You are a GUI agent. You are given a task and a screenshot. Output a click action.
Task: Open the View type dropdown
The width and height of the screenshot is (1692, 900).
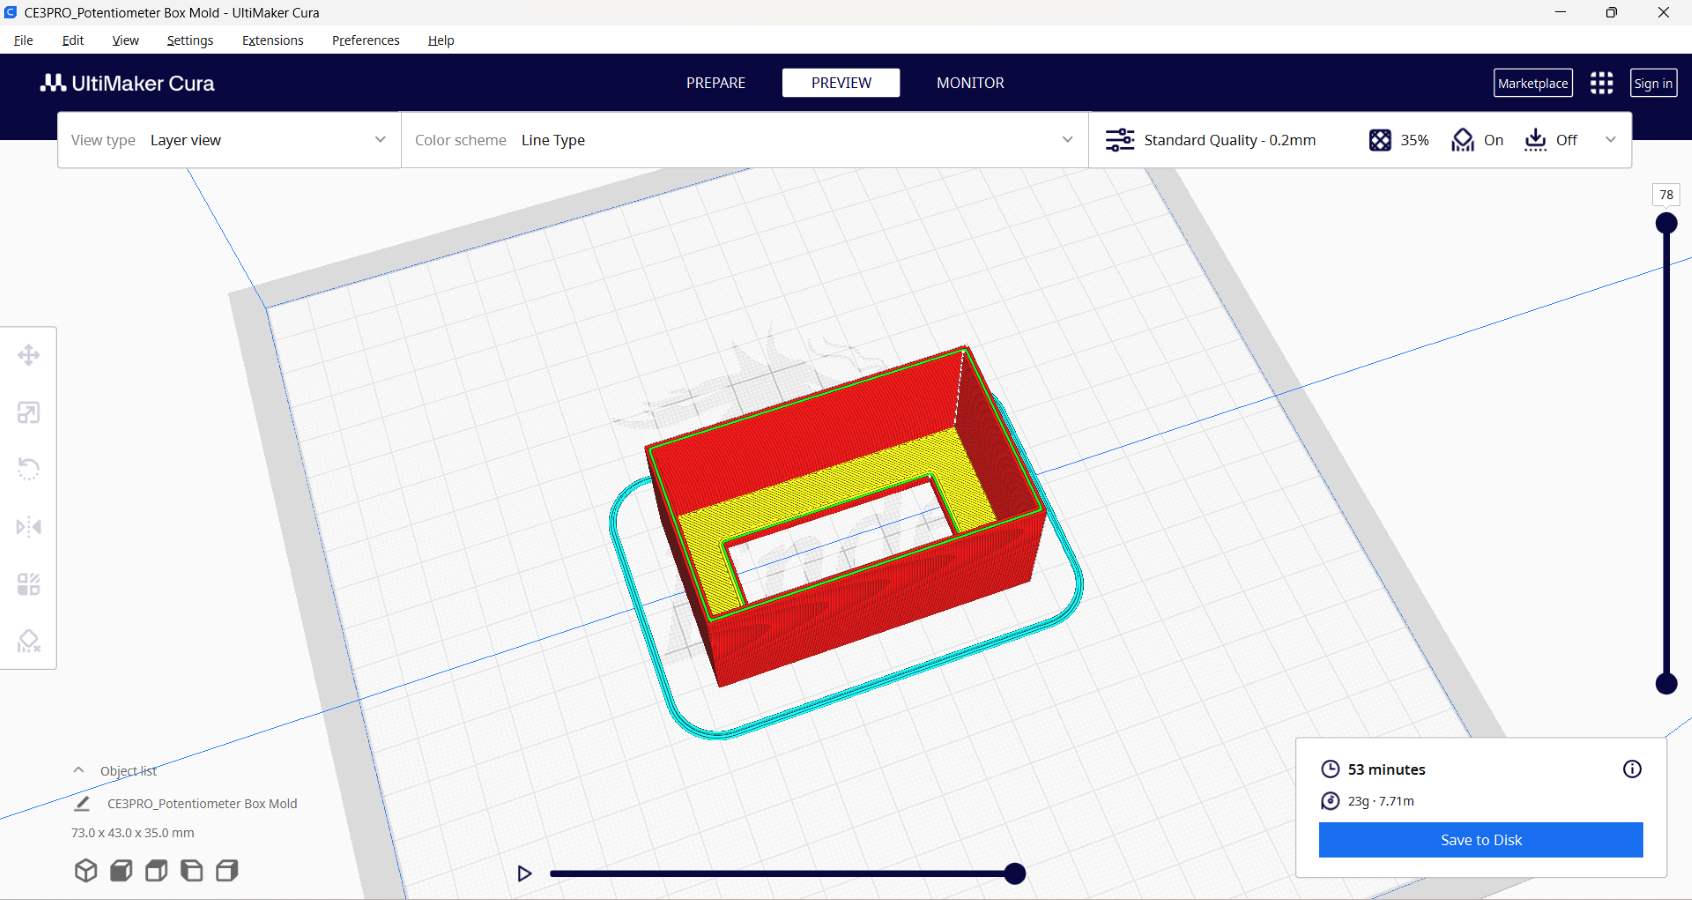tap(229, 140)
